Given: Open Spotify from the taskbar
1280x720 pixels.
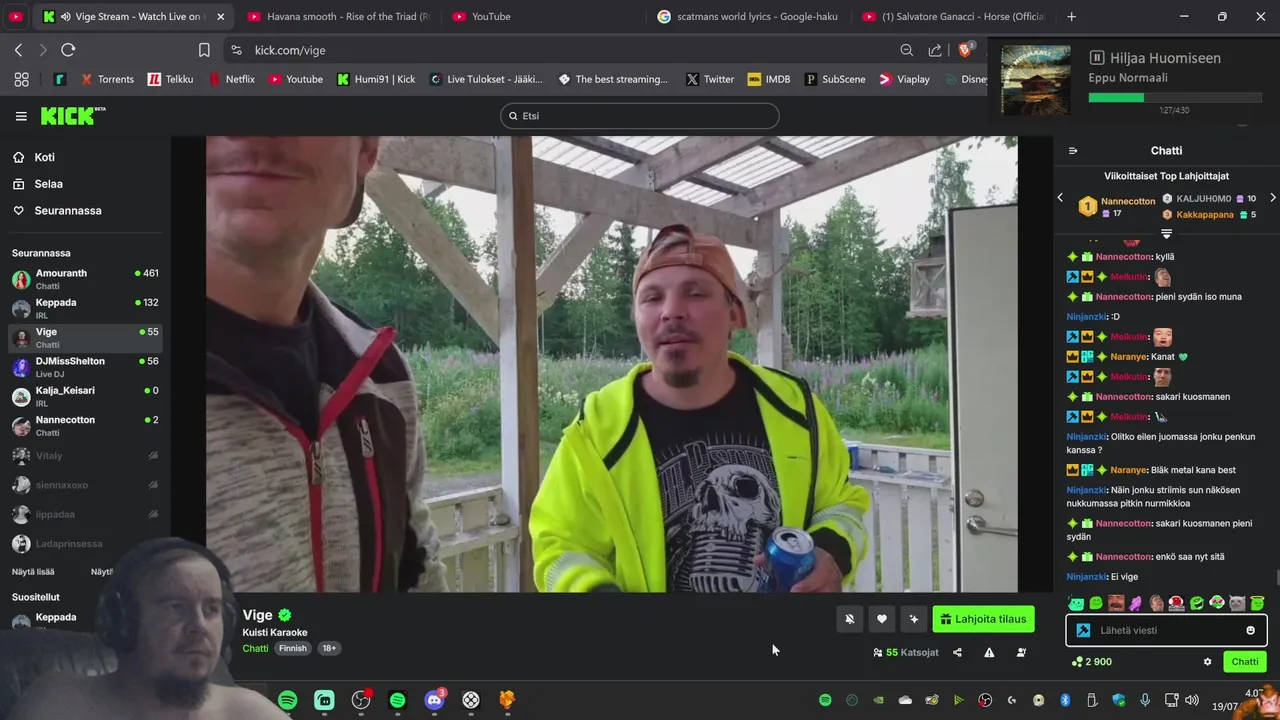Looking at the screenshot, I should 287,700.
